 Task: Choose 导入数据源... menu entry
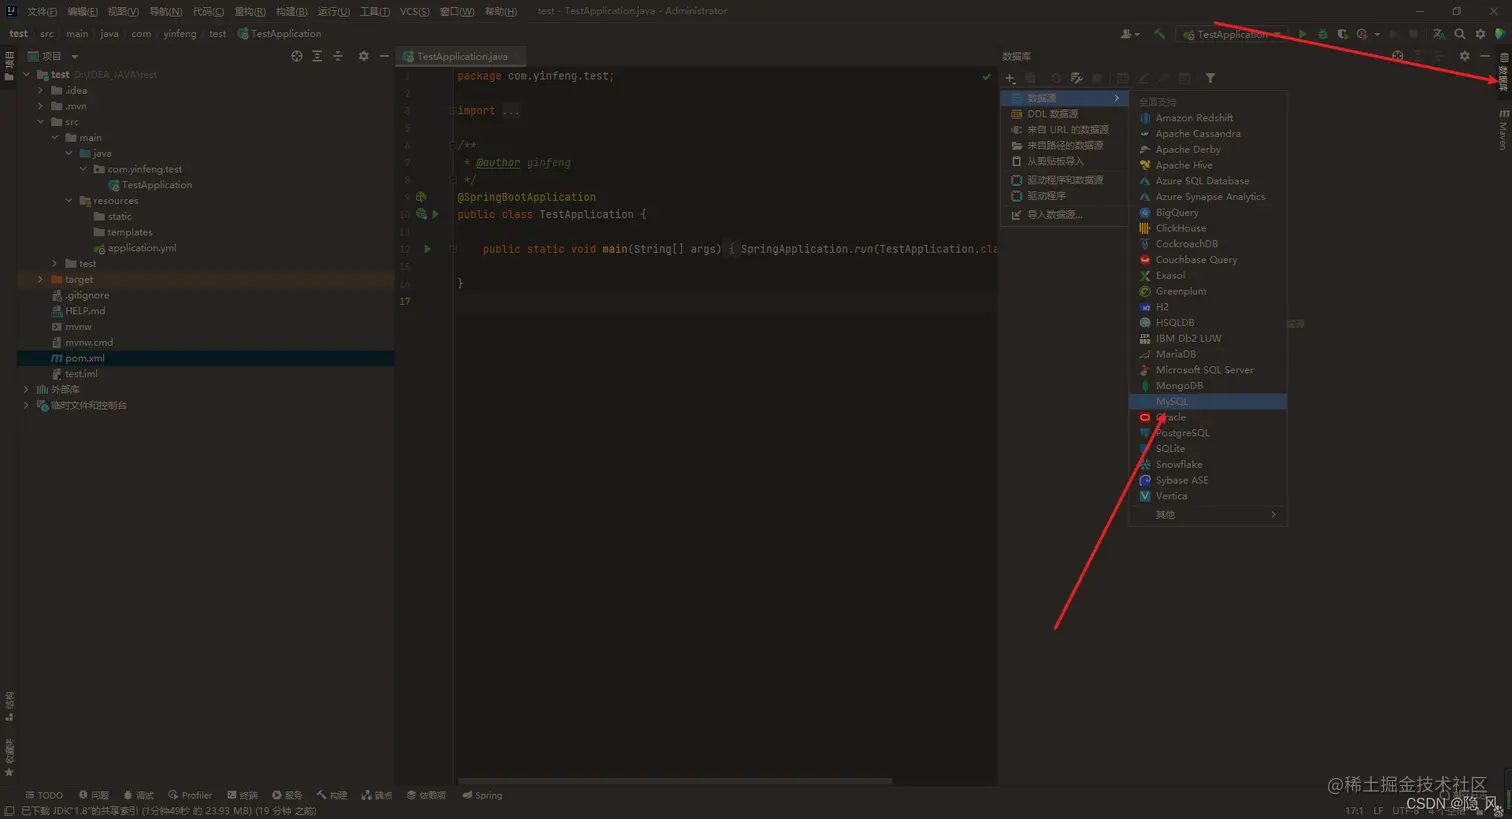[1064, 215]
